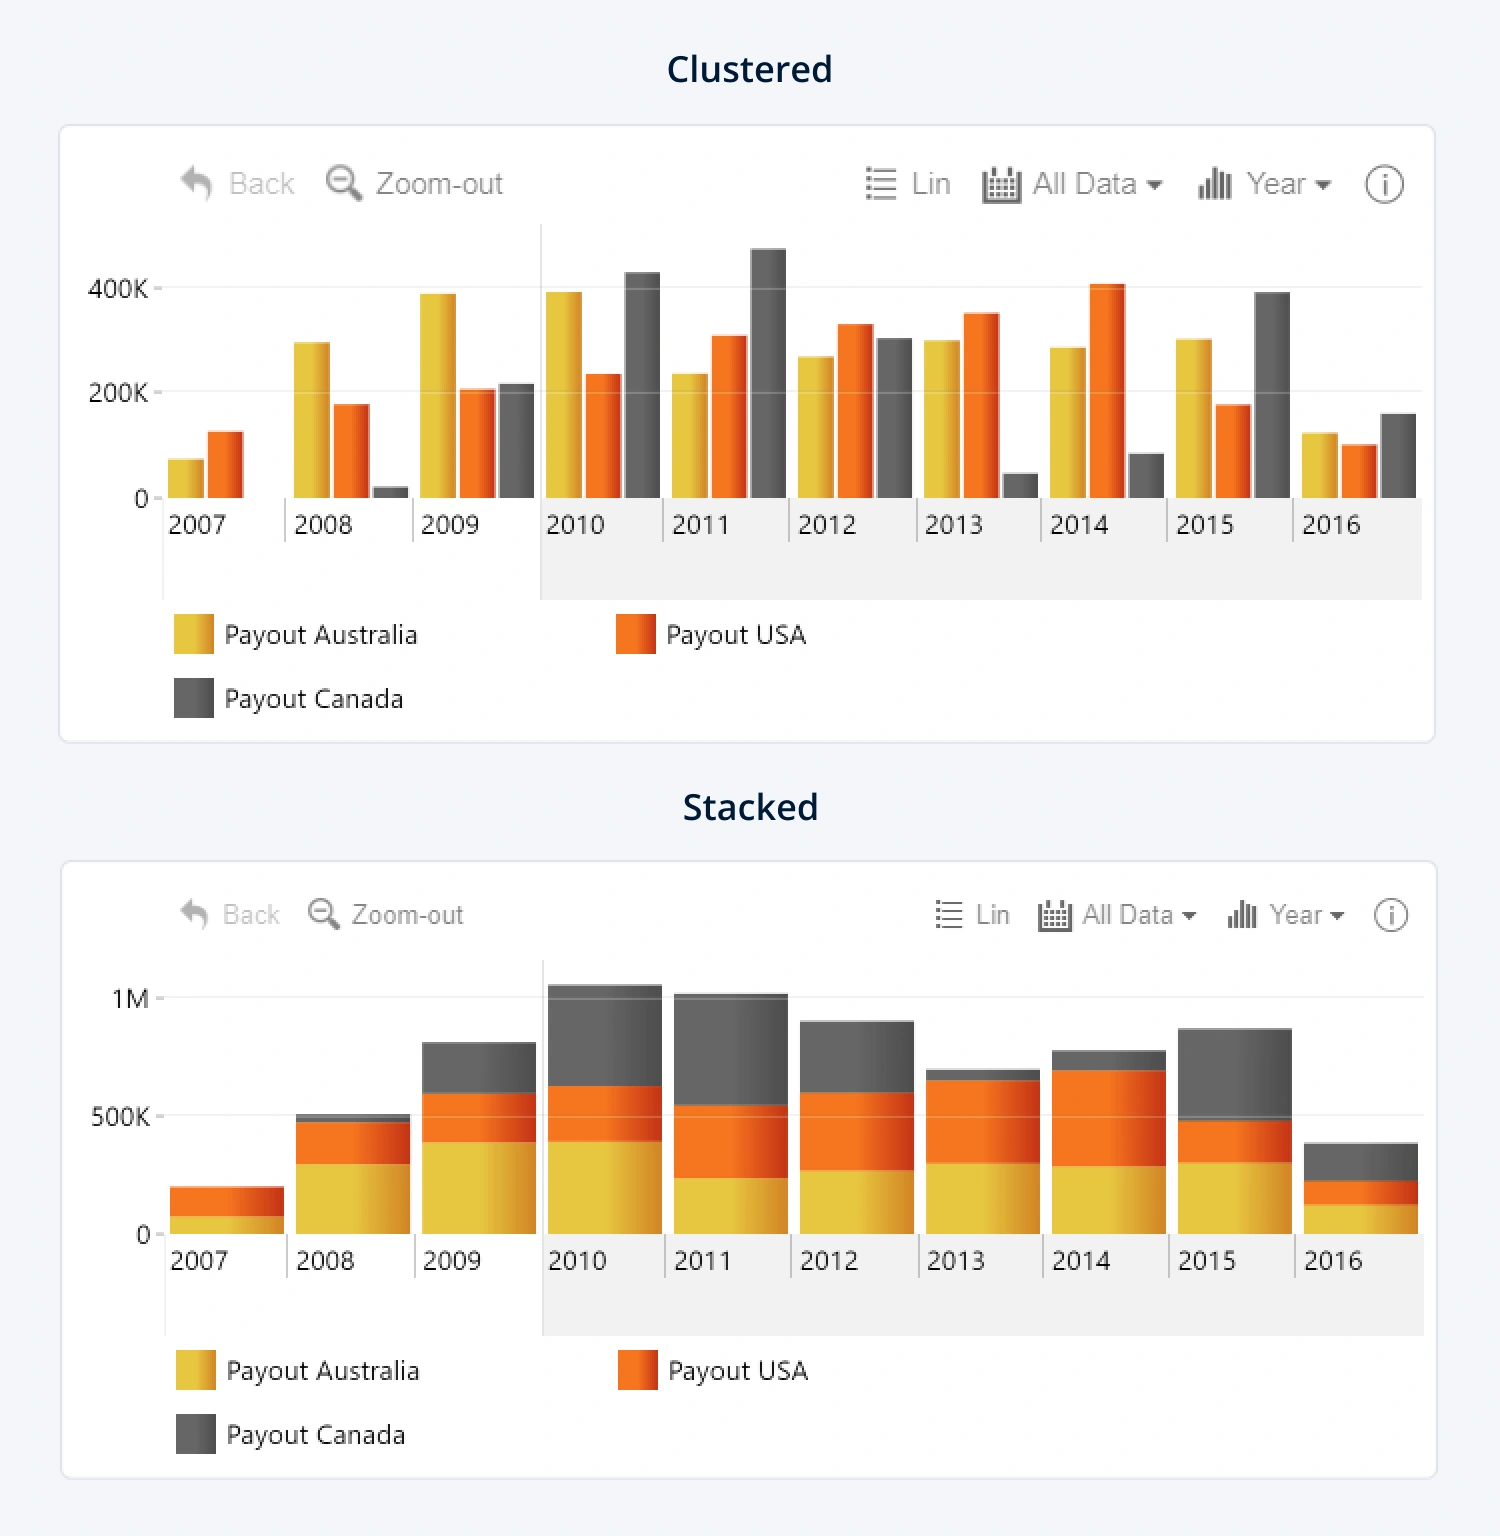This screenshot has width=1500, height=1536.
Task: Click Payout USA label in Stacked legend
Action: click(x=737, y=1371)
